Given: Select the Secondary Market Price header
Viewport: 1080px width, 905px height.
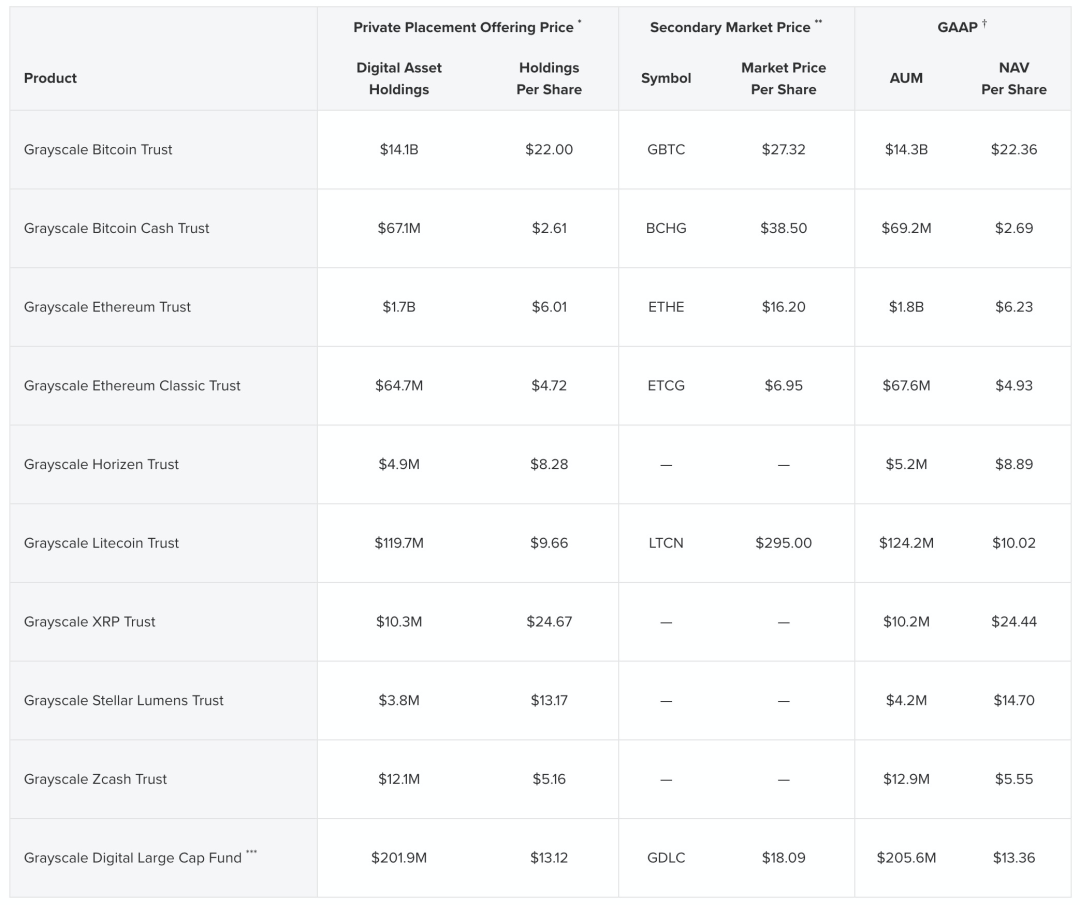Looking at the screenshot, I should tap(731, 28).
